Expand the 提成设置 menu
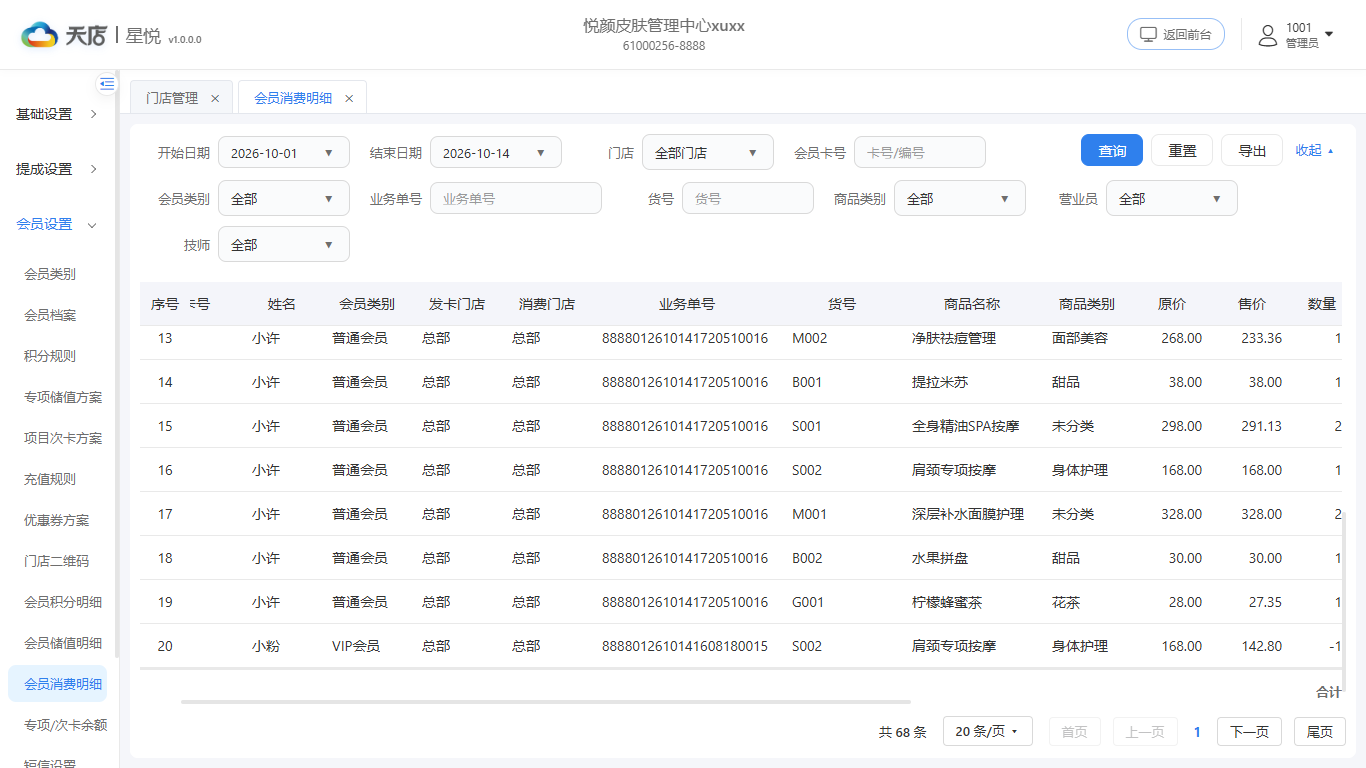This screenshot has width=1366, height=768. pos(57,169)
